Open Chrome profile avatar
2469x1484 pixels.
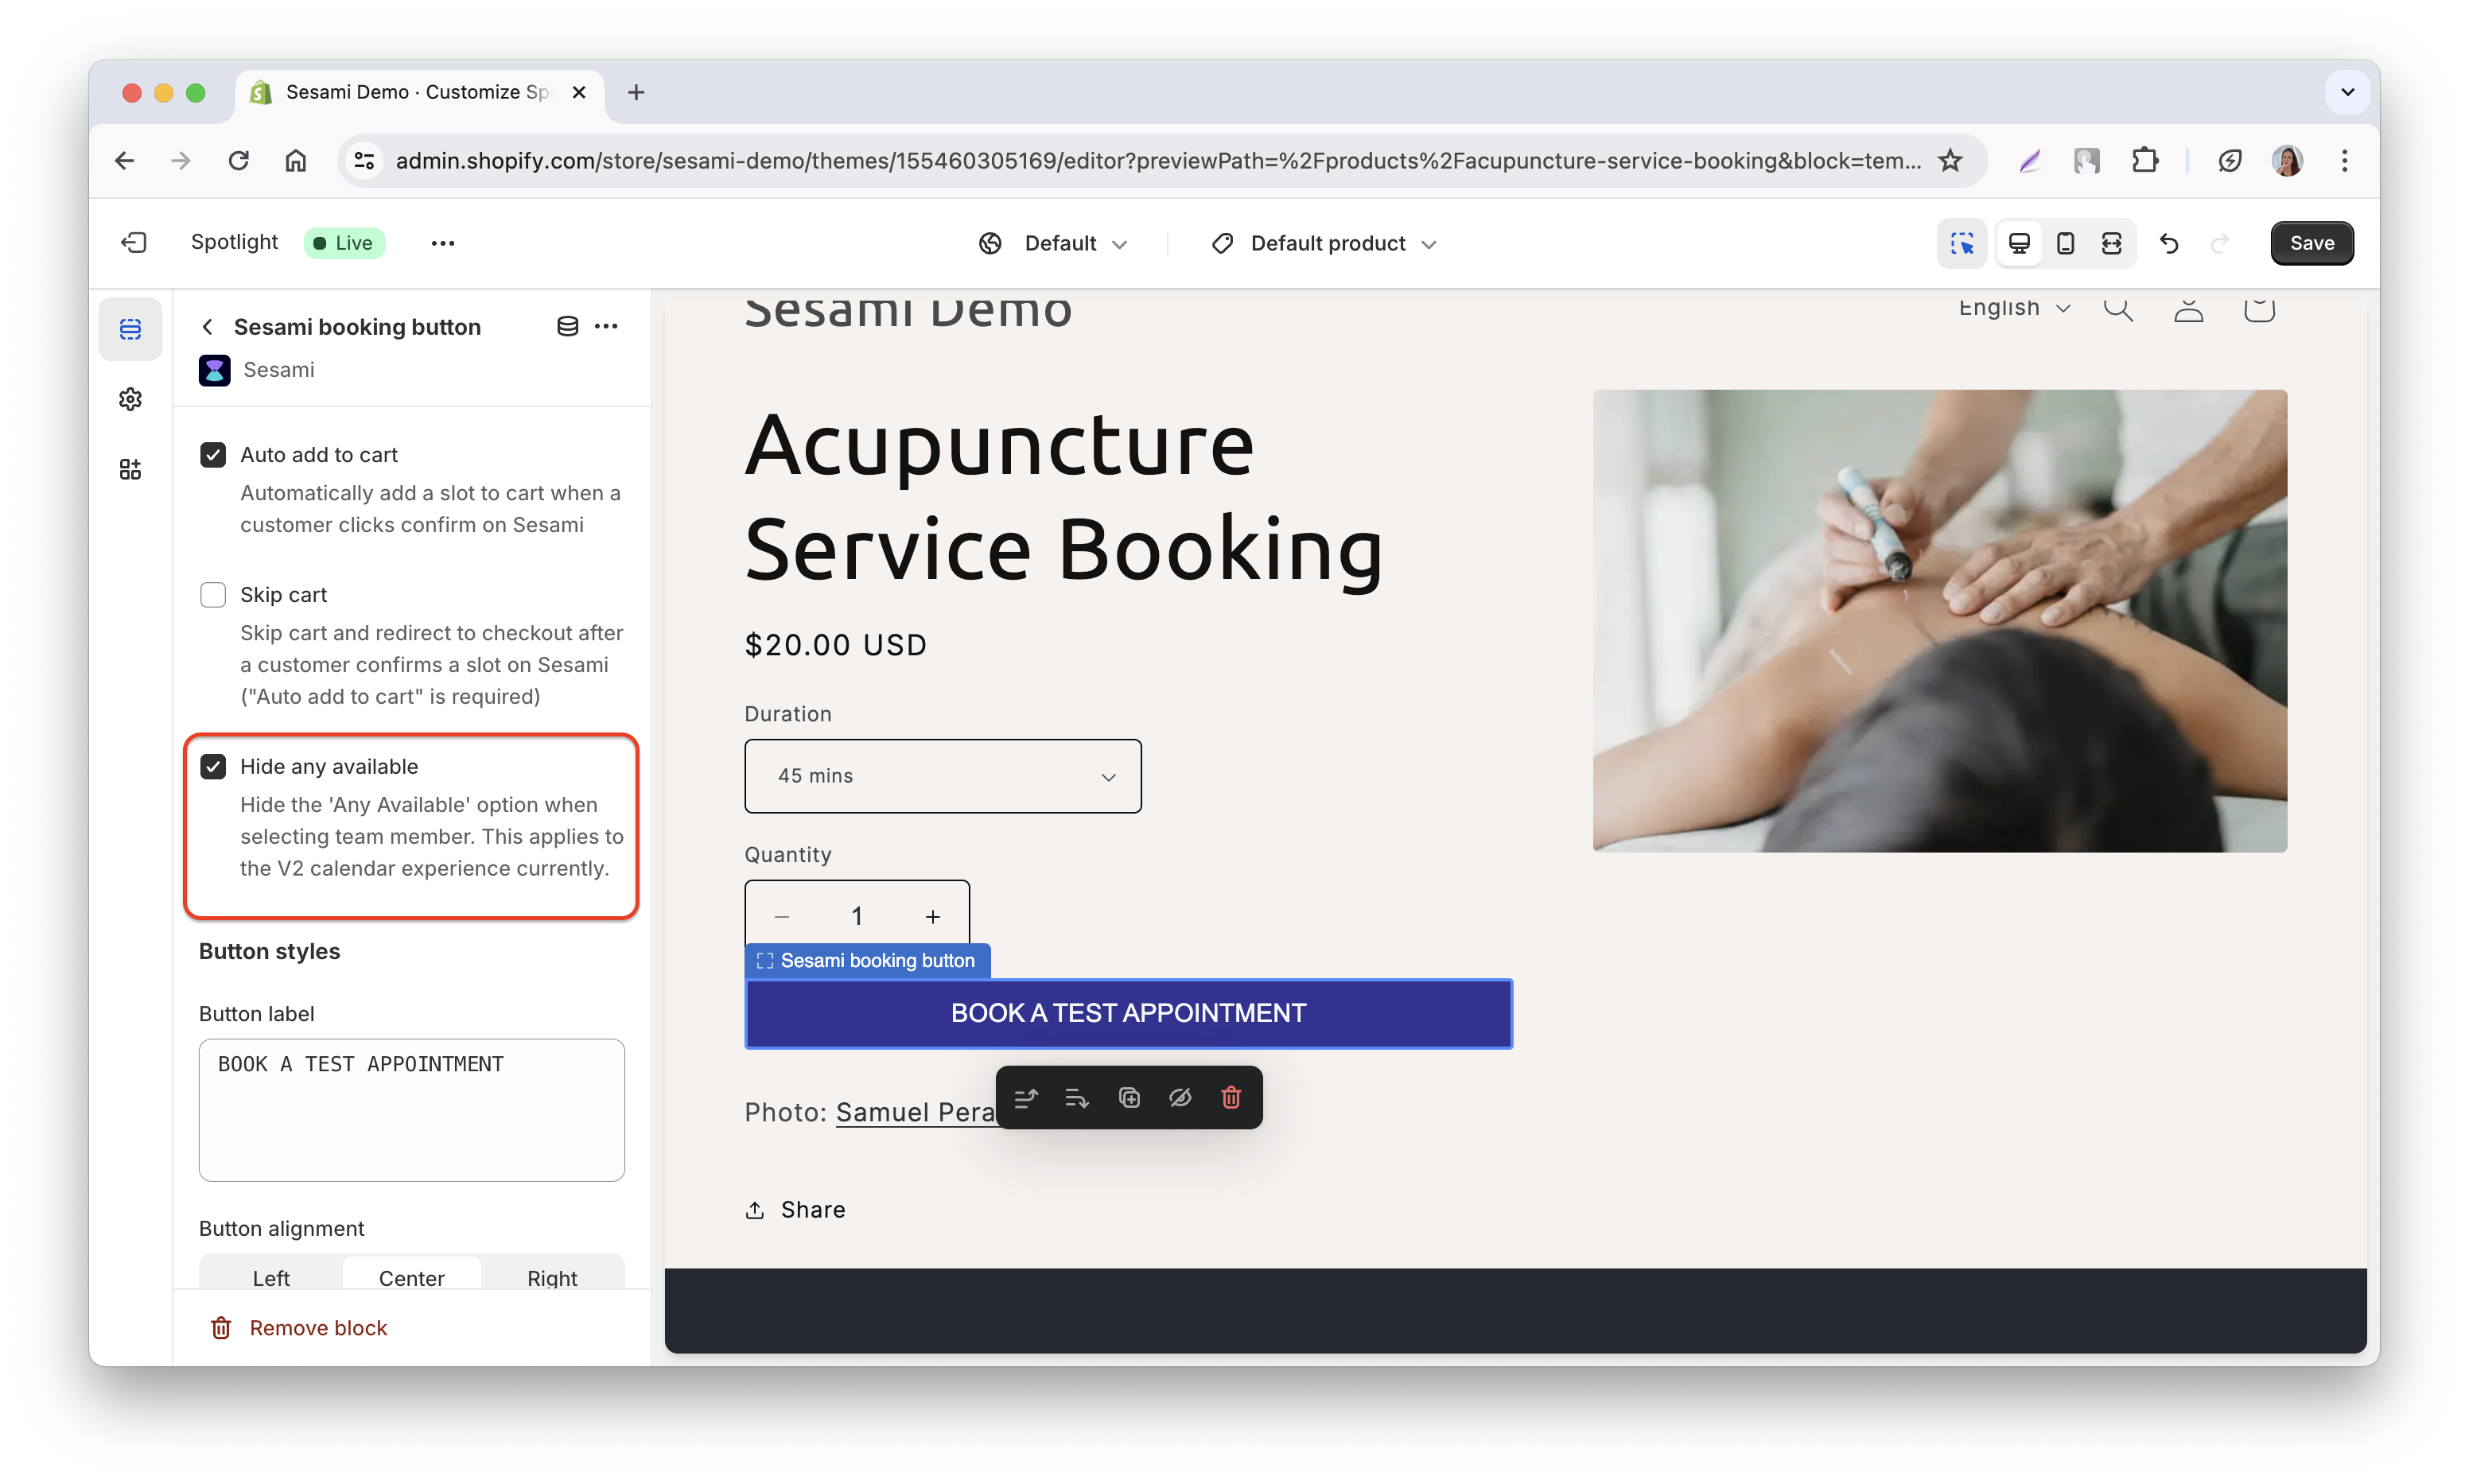click(2287, 160)
